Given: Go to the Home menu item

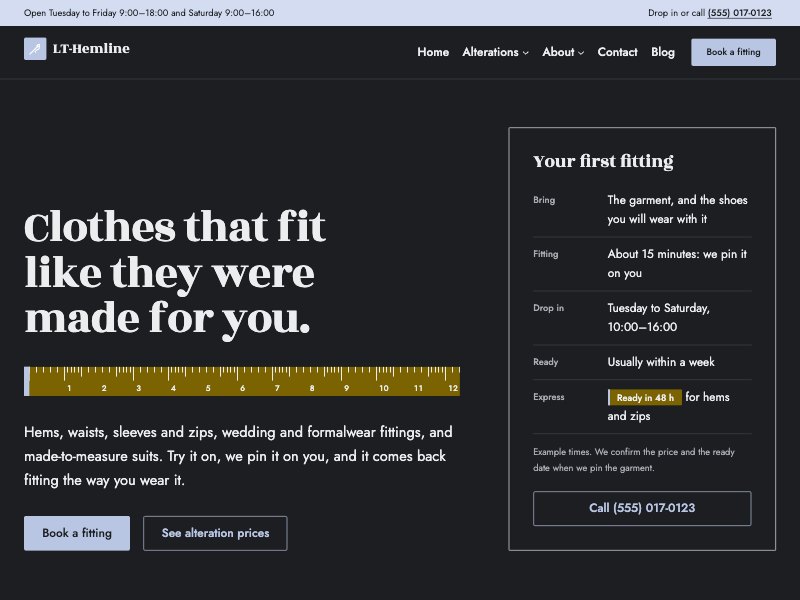Looking at the screenshot, I should click(433, 52).
